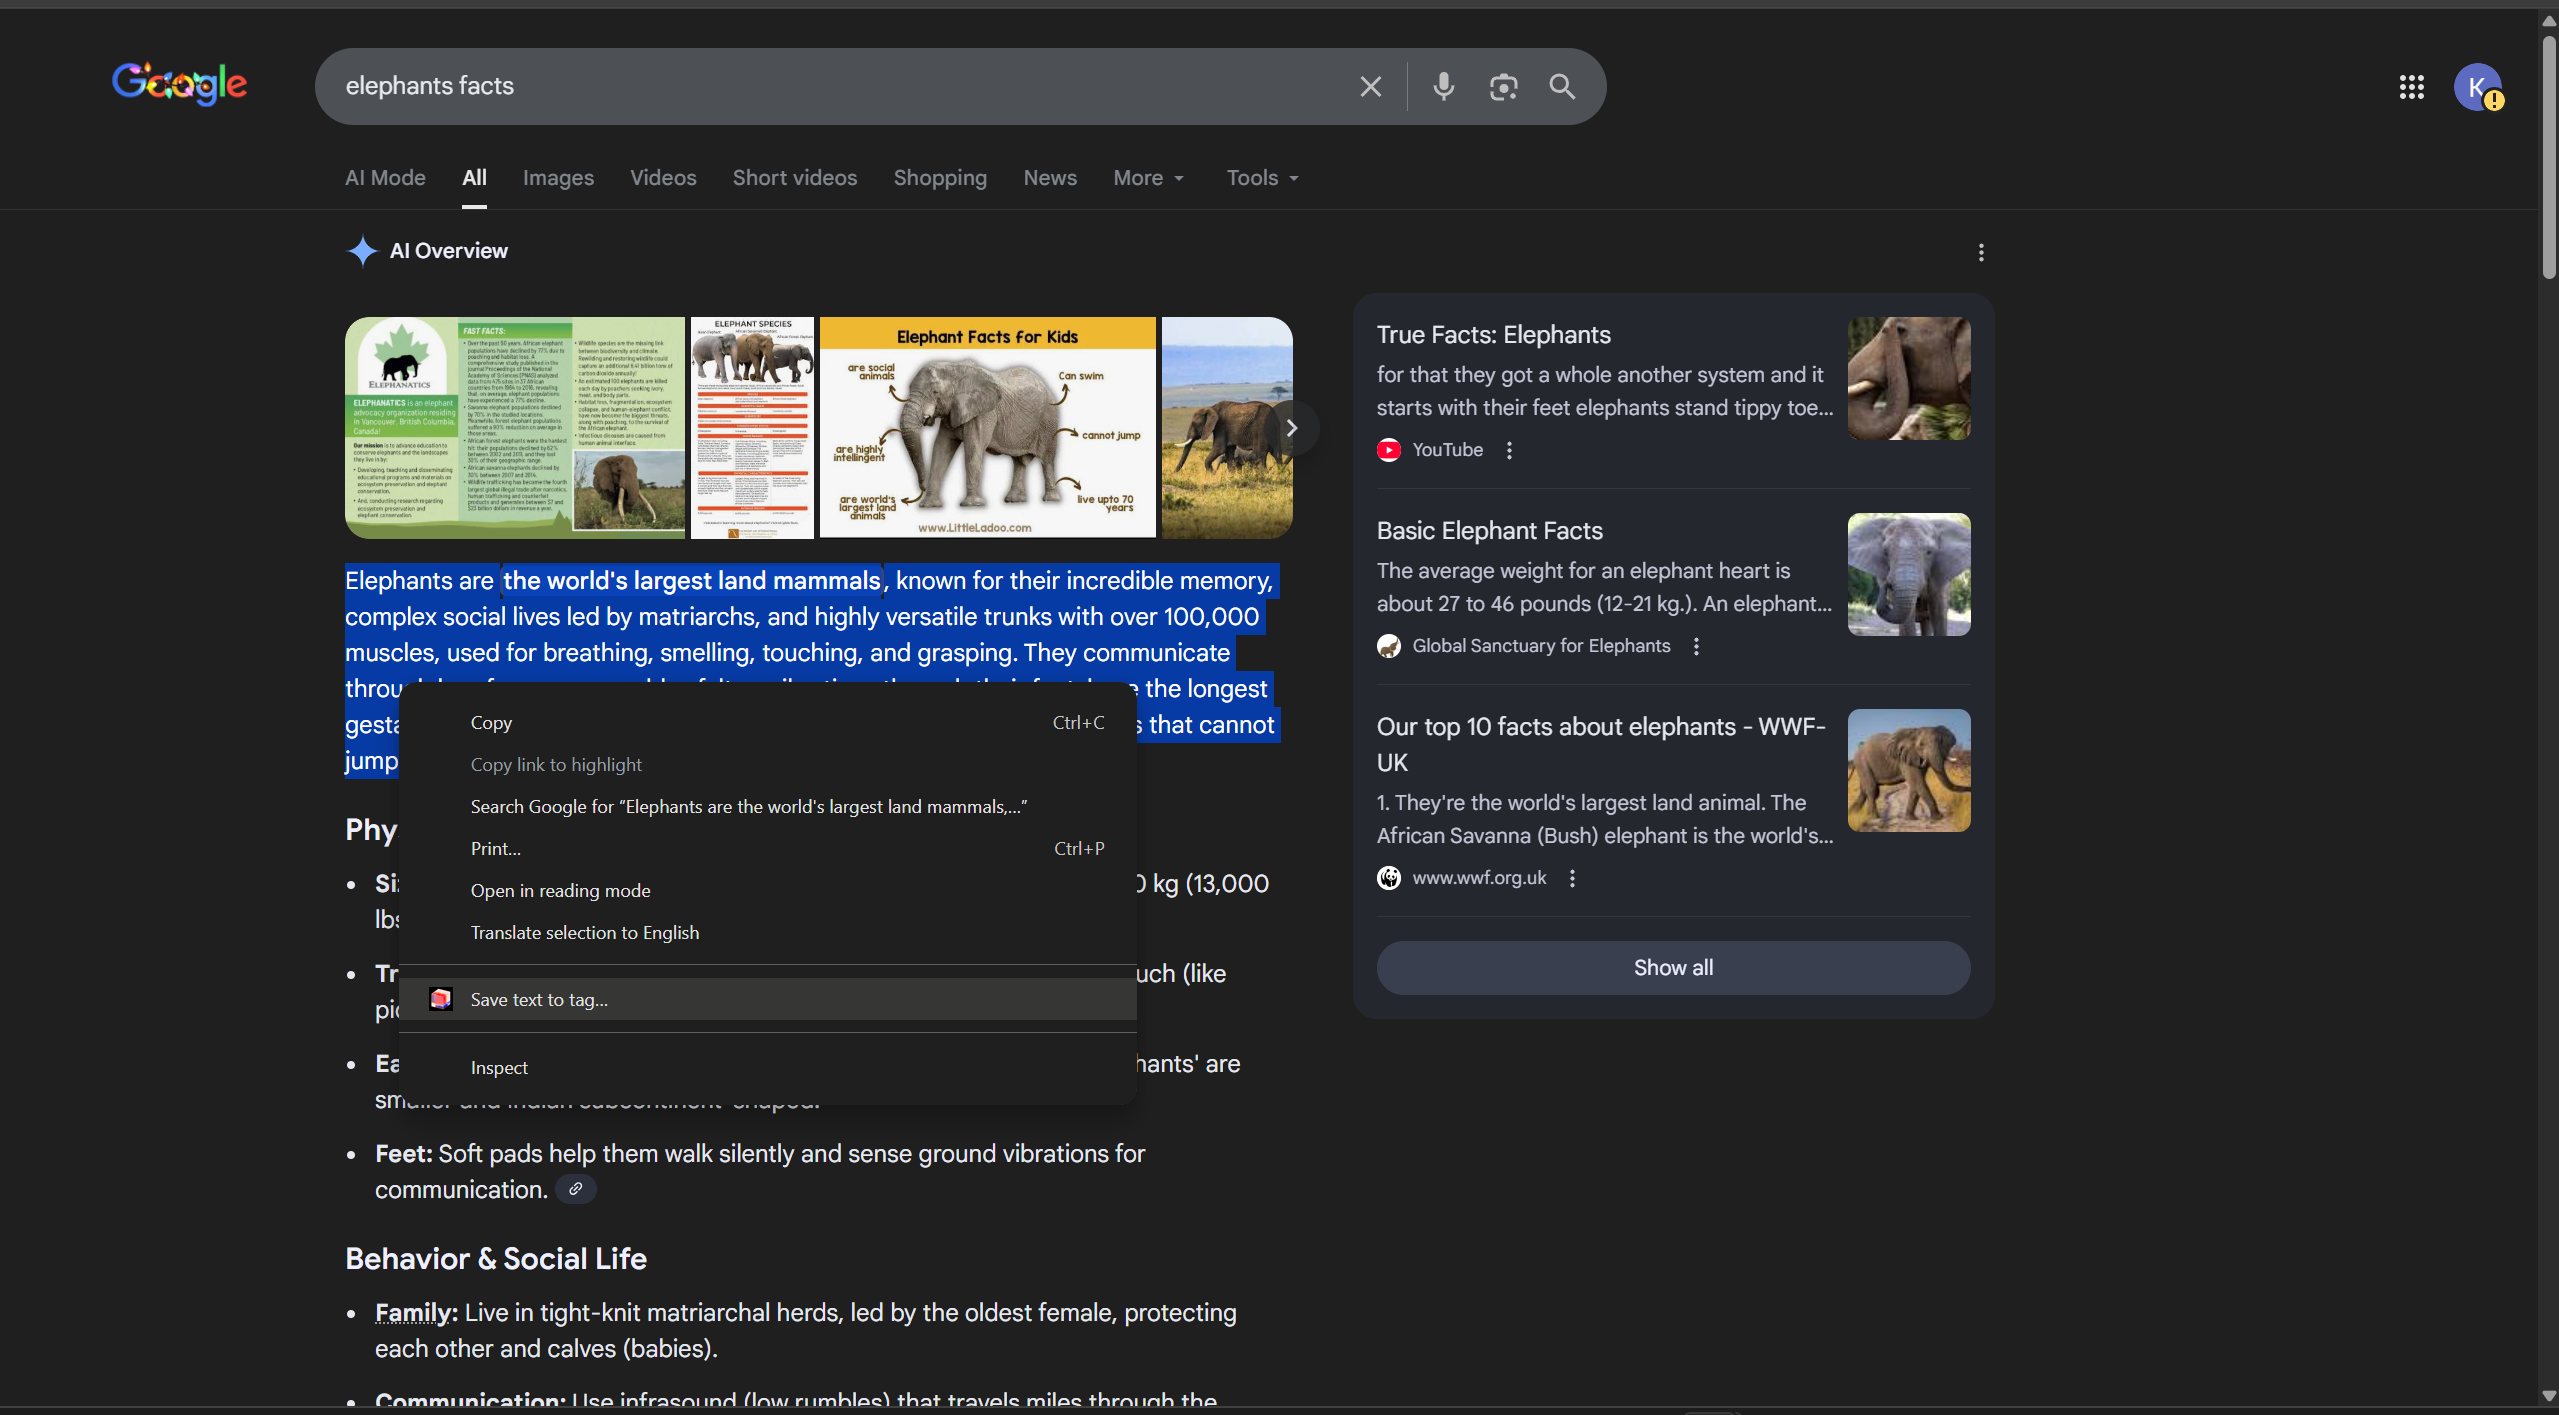Screen dimensions: 2559x1415
Task: Choose Copy from the context menu
Action: tap(491, 723)
